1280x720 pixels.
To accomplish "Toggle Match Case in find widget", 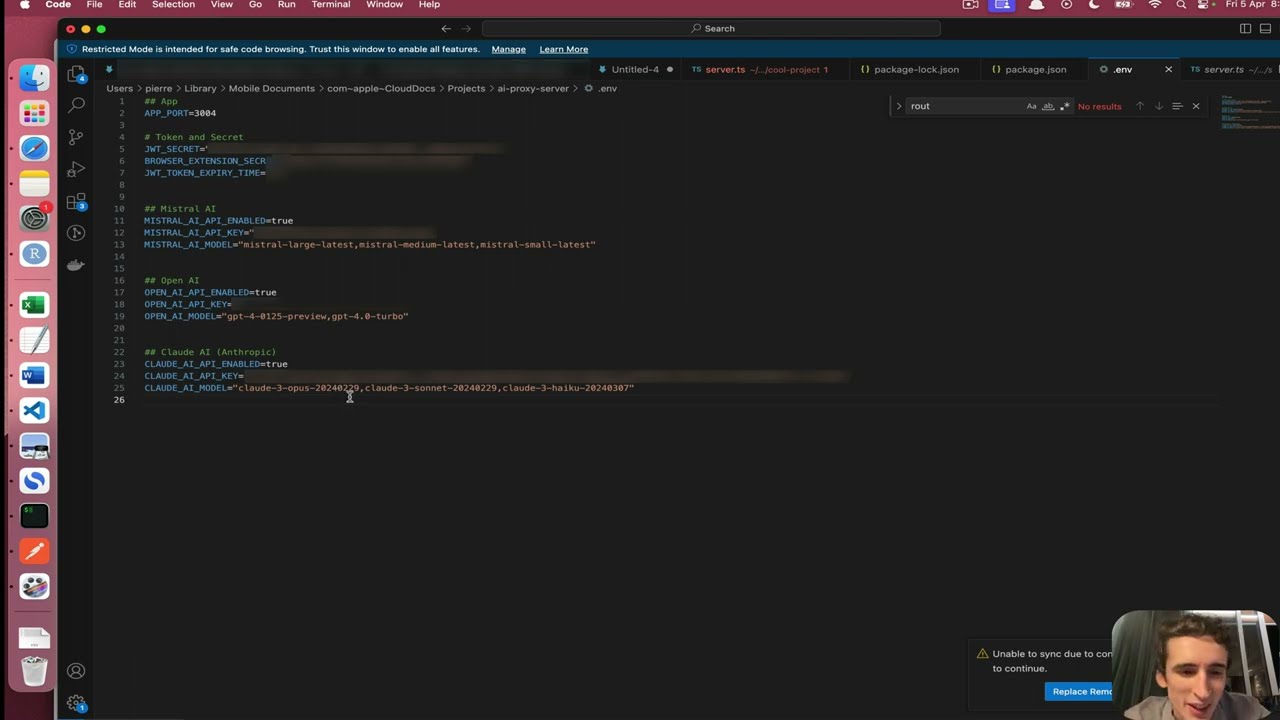I will (1031, 106).
